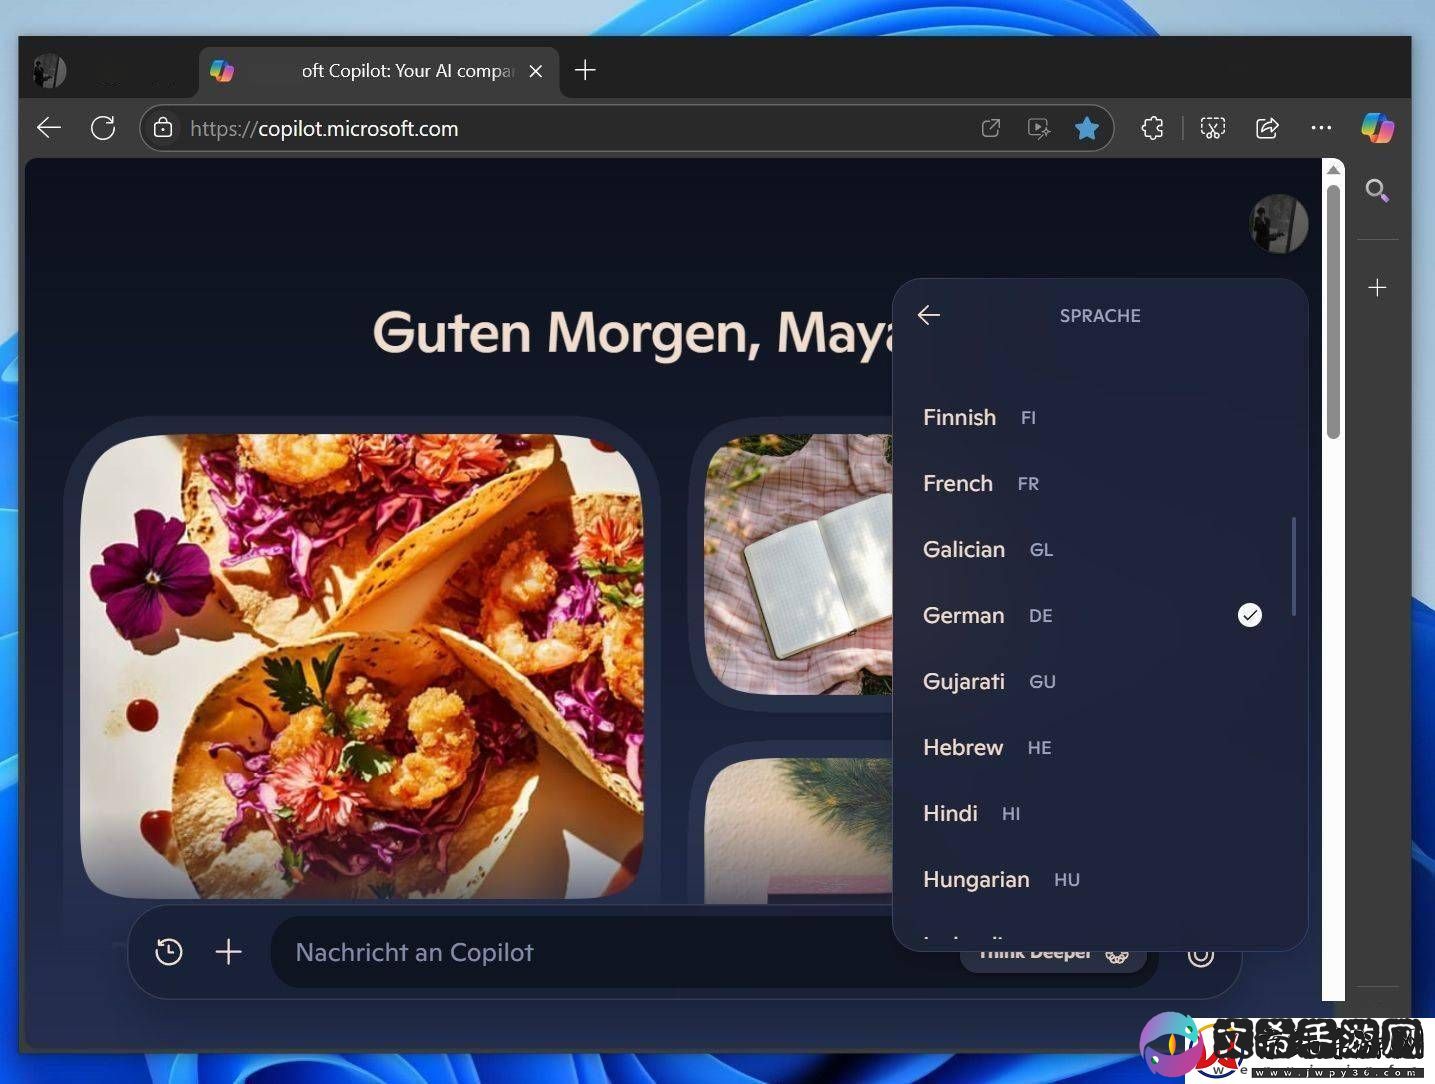Click the read aloud video icon in address bar

pyautogui.click(x=1038, y=128)
